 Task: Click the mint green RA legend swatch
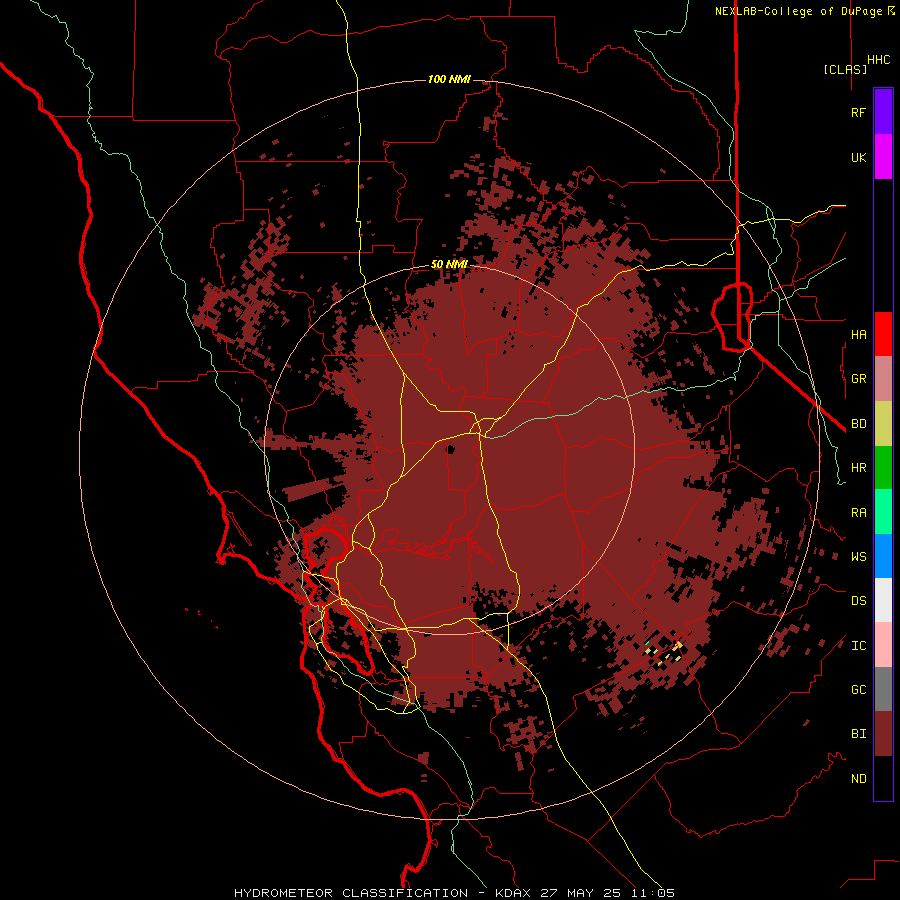coord(883,512)
